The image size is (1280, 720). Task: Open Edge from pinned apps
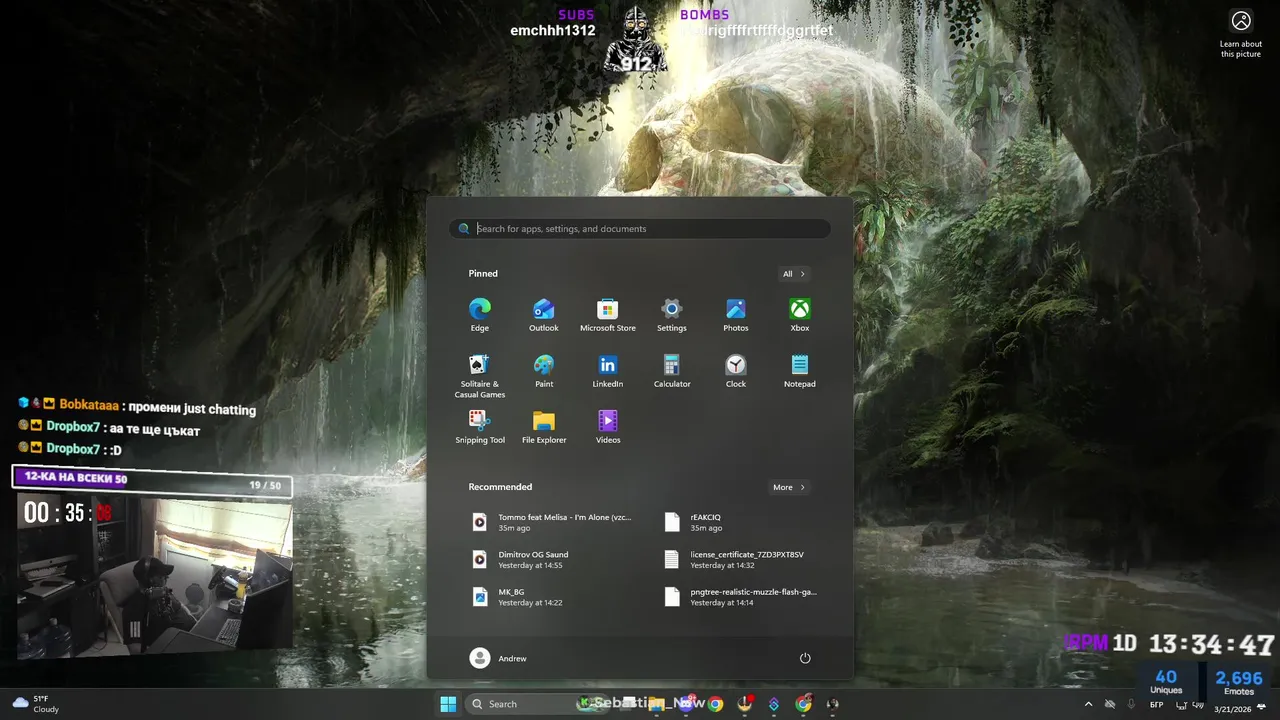(x=480, y=315)
